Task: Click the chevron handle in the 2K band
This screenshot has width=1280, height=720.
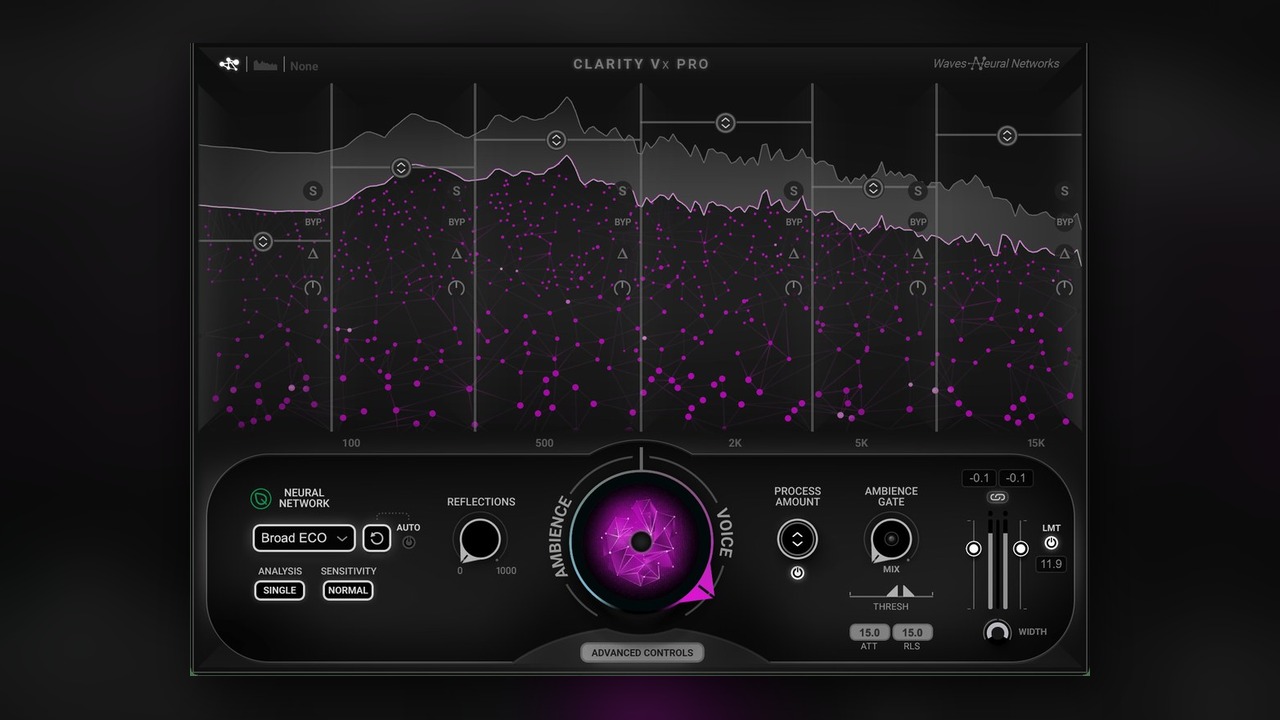Action: tap(725, 123)
